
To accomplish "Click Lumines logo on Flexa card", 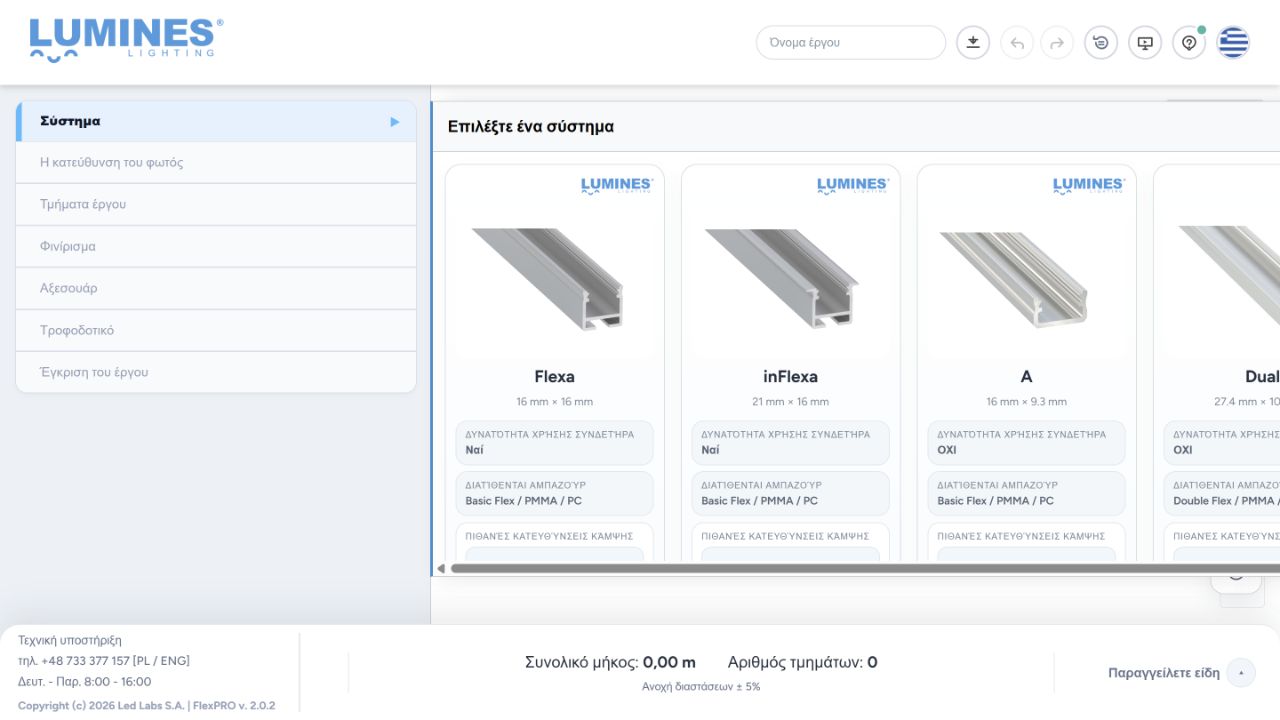I will click(x=617, y=185).
